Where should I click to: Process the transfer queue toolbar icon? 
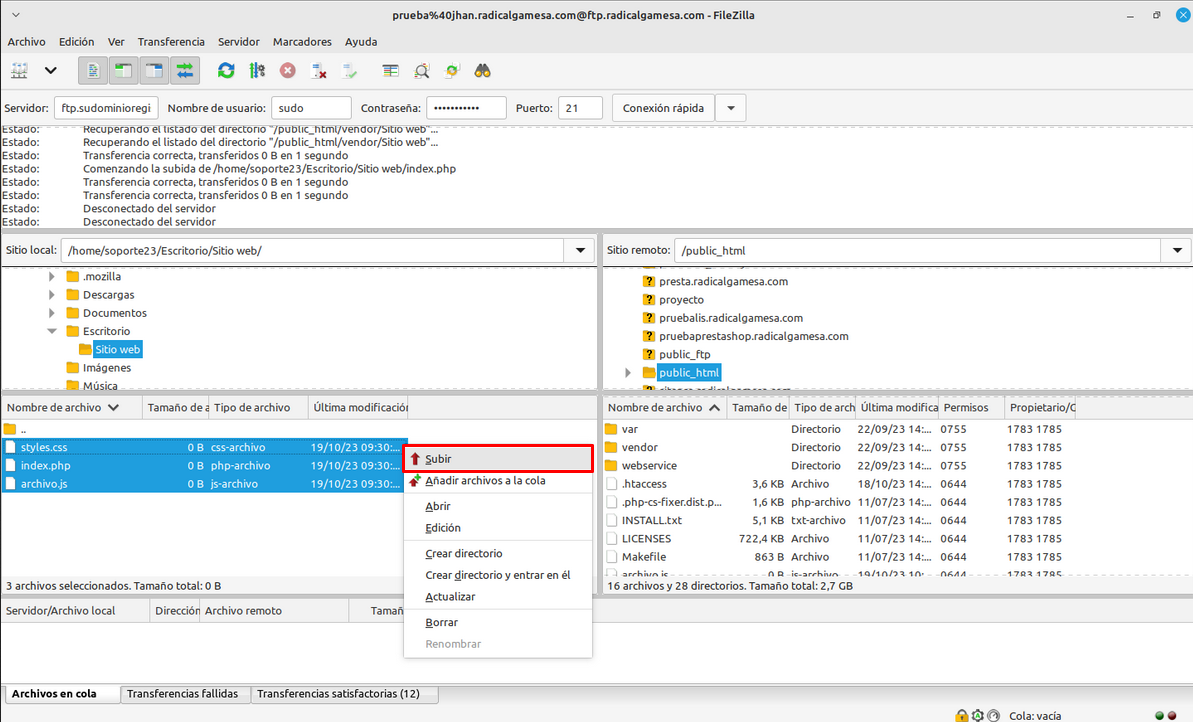coord(257,71)
